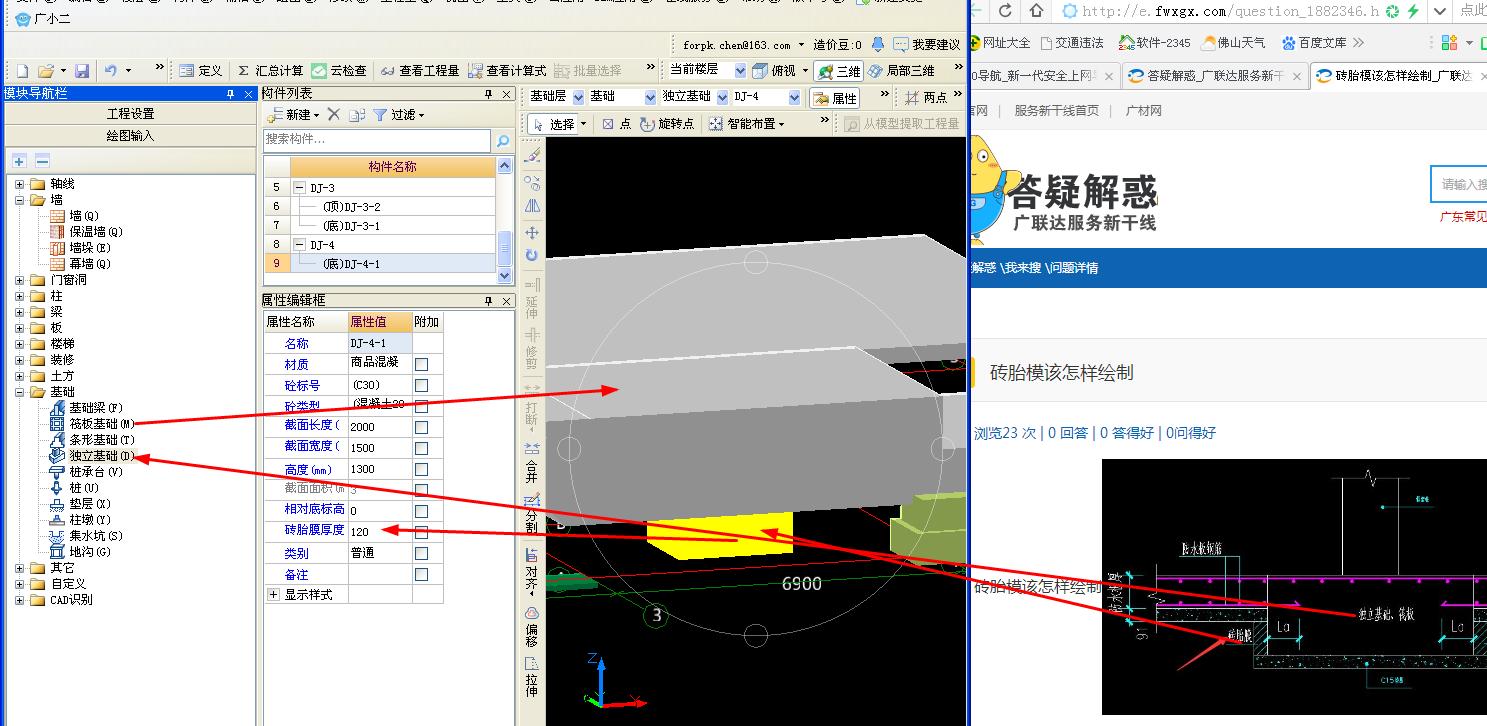Tick 截面长度 additional checkbox
The height and width of the screenshot is (726, 1487).
[421, 427]
